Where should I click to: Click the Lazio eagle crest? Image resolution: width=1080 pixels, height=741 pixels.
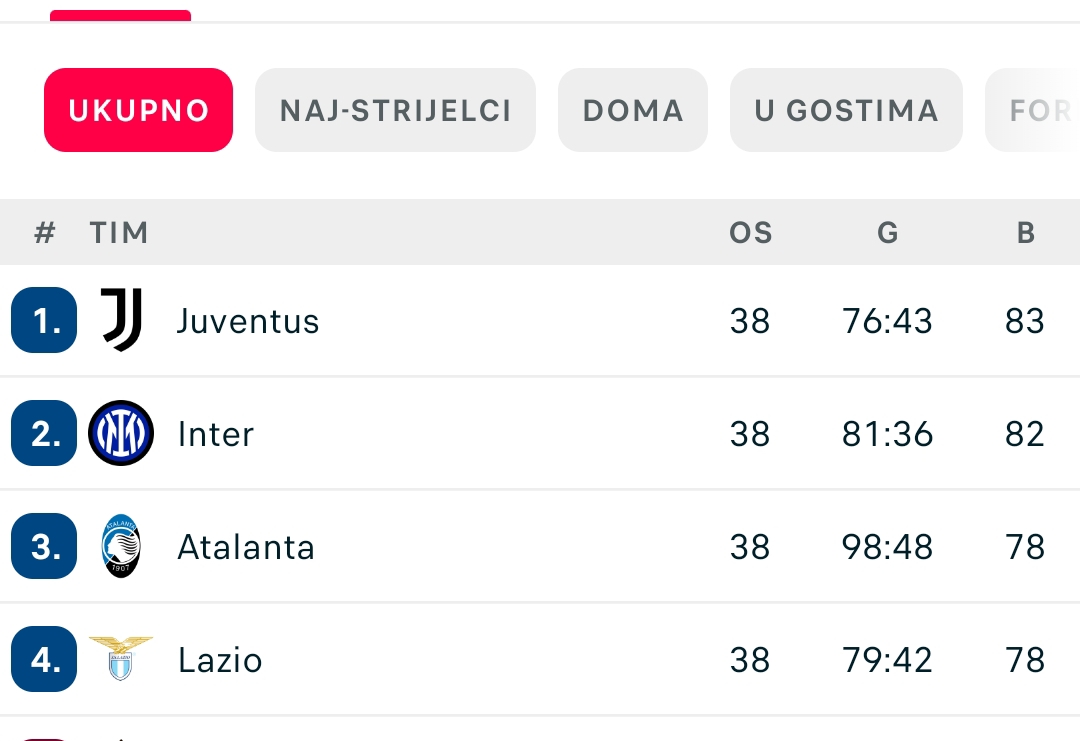[121, 659]
